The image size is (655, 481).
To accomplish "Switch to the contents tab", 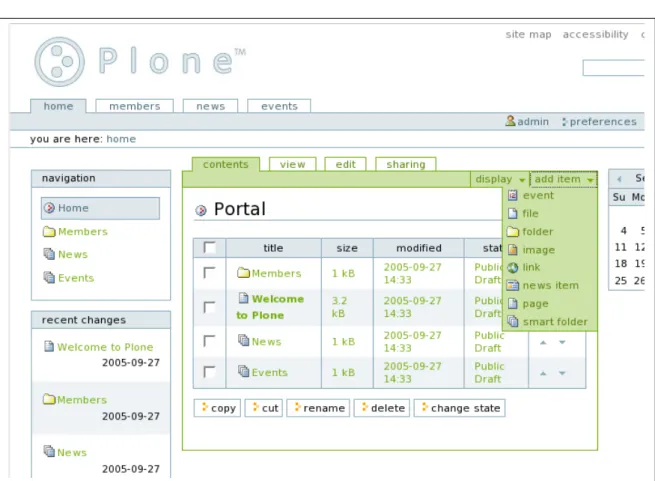I will click(x=226, y=164).
